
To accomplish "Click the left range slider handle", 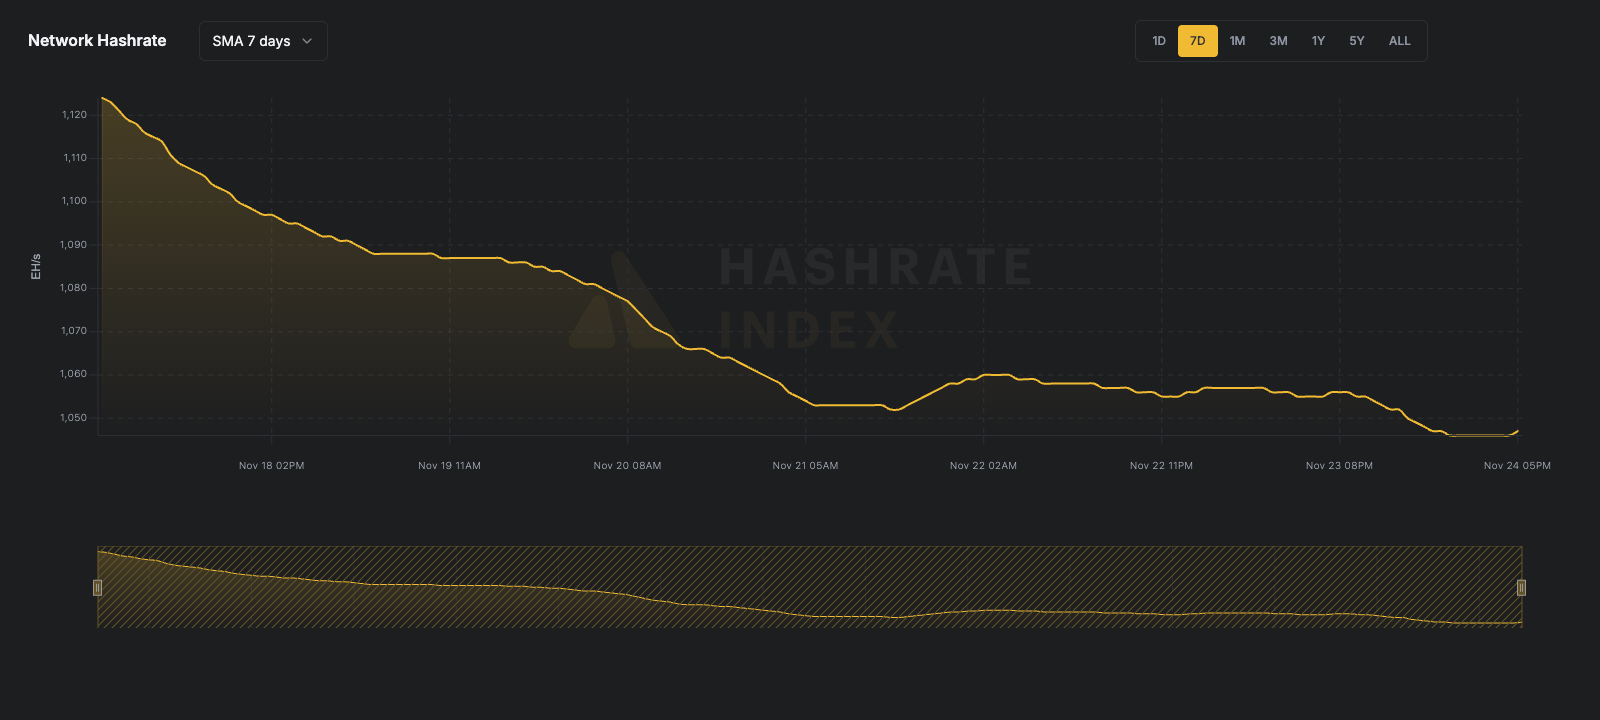I will (x=97, y=587).
